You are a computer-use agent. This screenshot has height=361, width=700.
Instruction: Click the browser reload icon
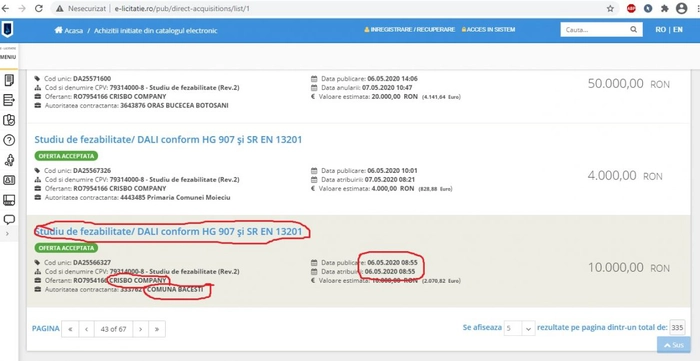tap(39, 8)
